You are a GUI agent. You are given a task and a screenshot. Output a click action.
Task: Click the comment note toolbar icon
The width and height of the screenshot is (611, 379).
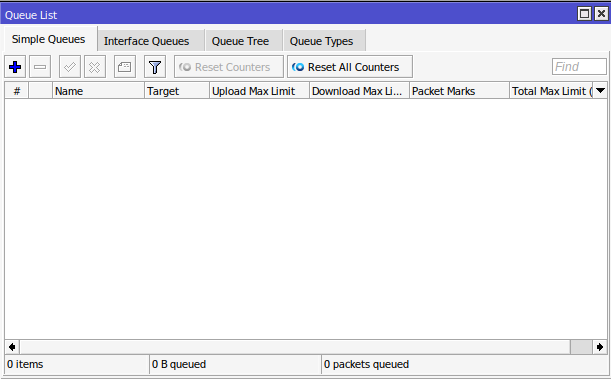tap(125, 67)
